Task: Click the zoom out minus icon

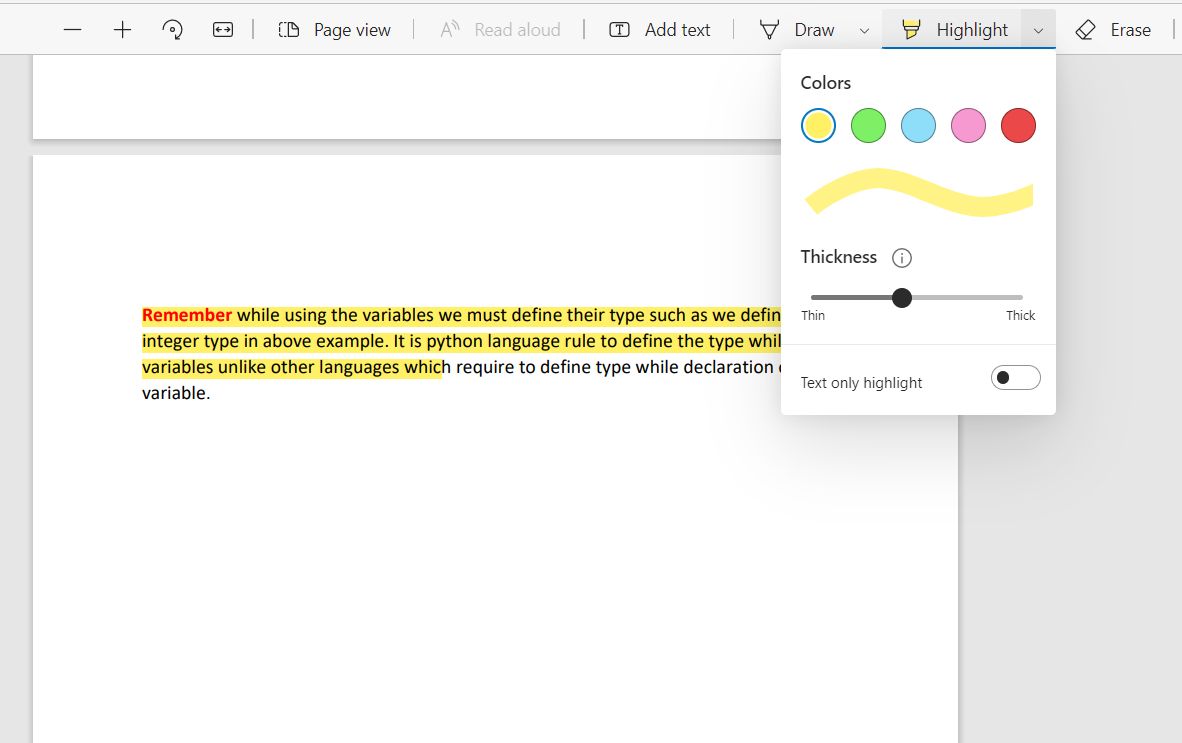Action: tap(72, 30)
